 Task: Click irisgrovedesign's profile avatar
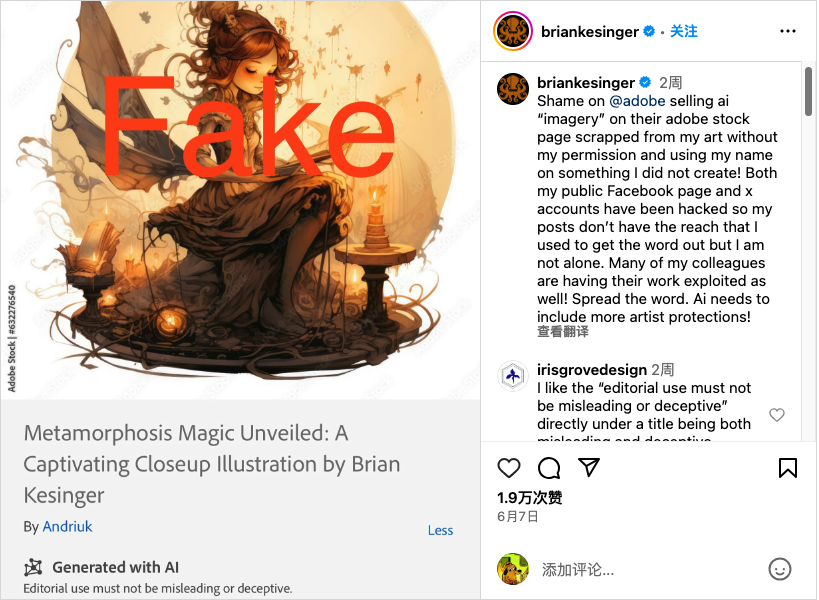click(513, 376)
